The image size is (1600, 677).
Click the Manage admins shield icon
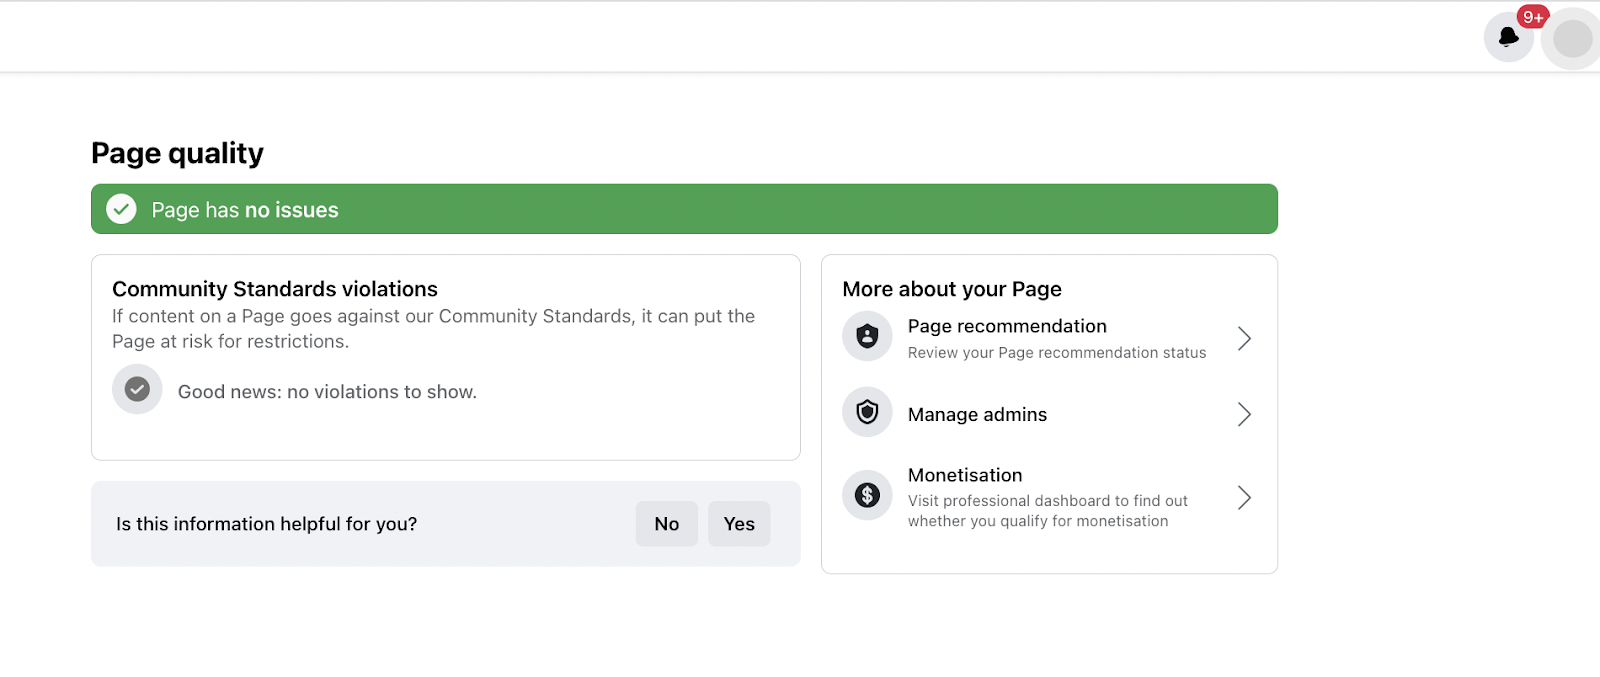pyautogui.click(x=867, y=412)
